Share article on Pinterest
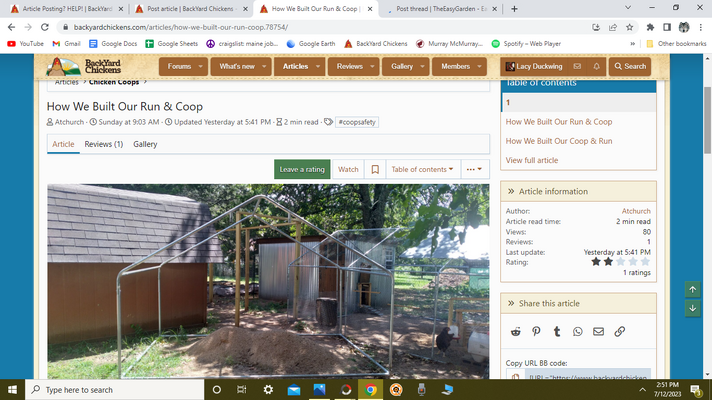Viewport: 712px width, 400px height. click(x=536, y=331)
